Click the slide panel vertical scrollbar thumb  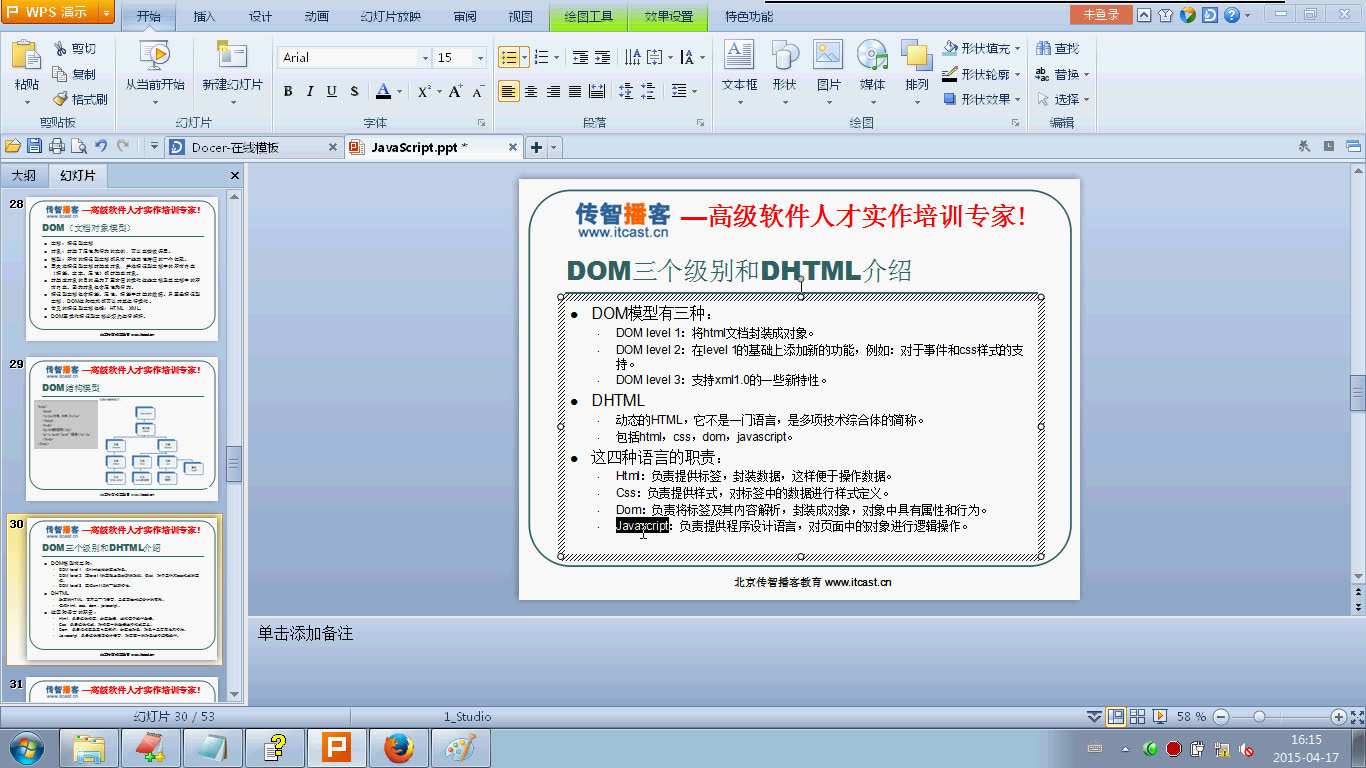tap(234, 464)
